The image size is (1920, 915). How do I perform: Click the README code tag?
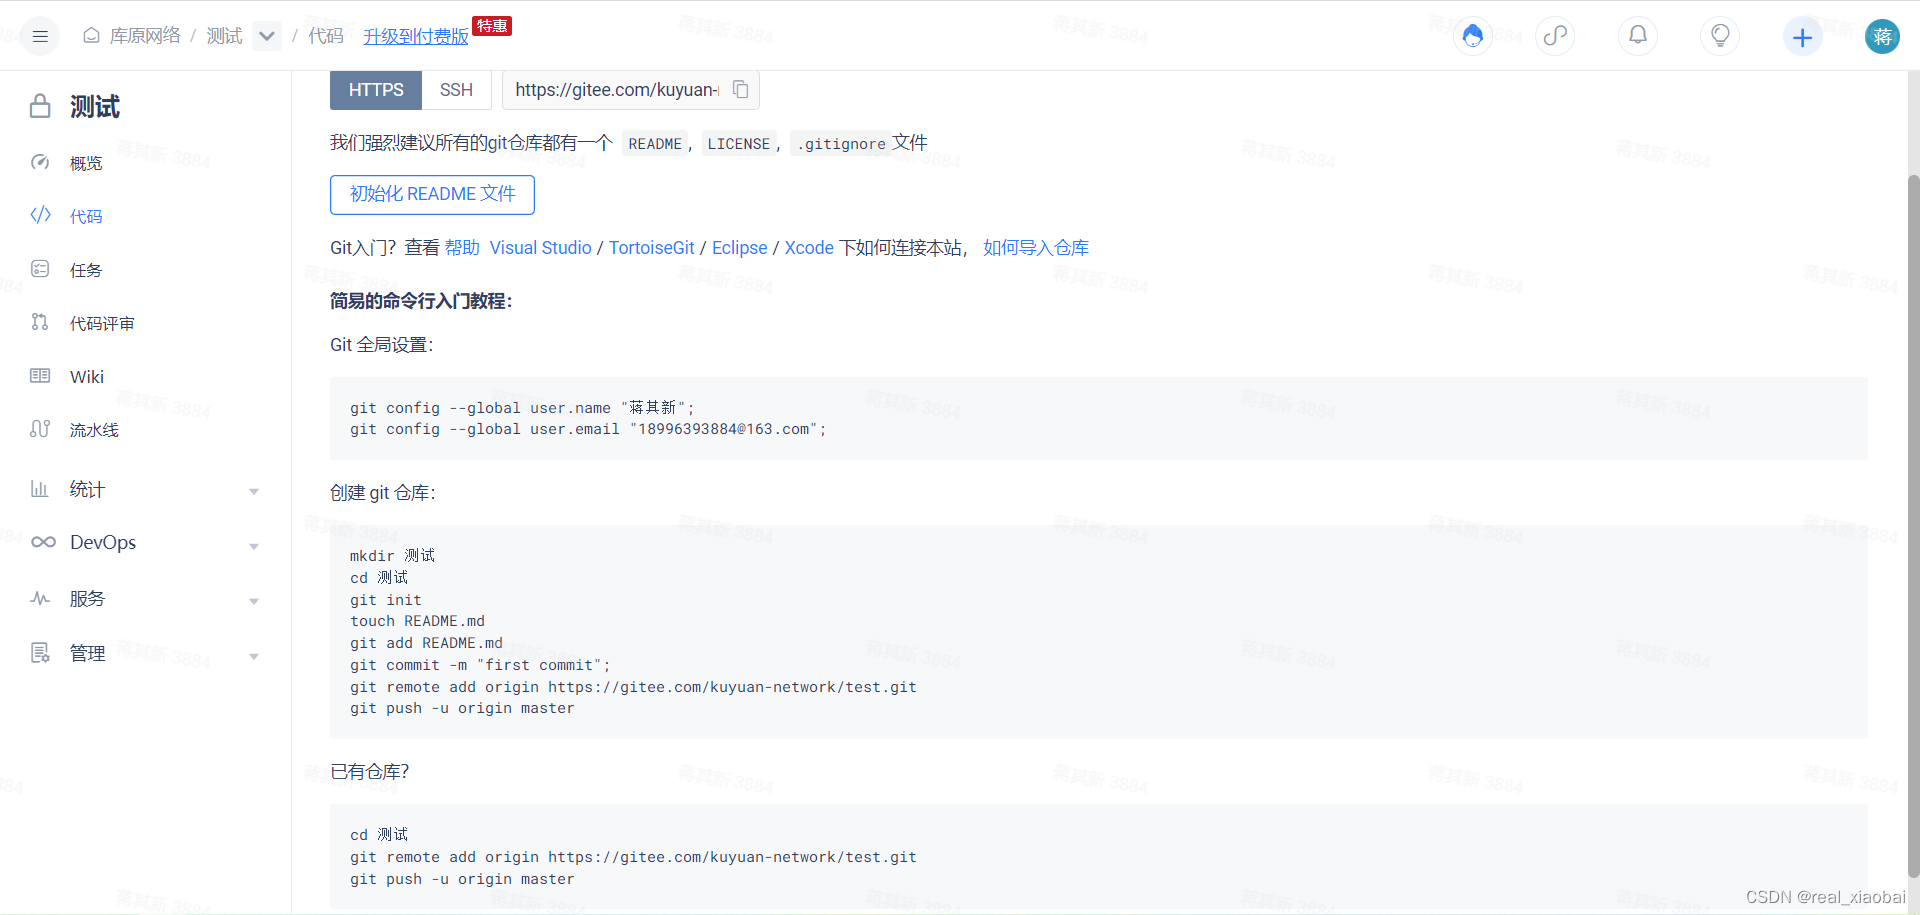655,144
